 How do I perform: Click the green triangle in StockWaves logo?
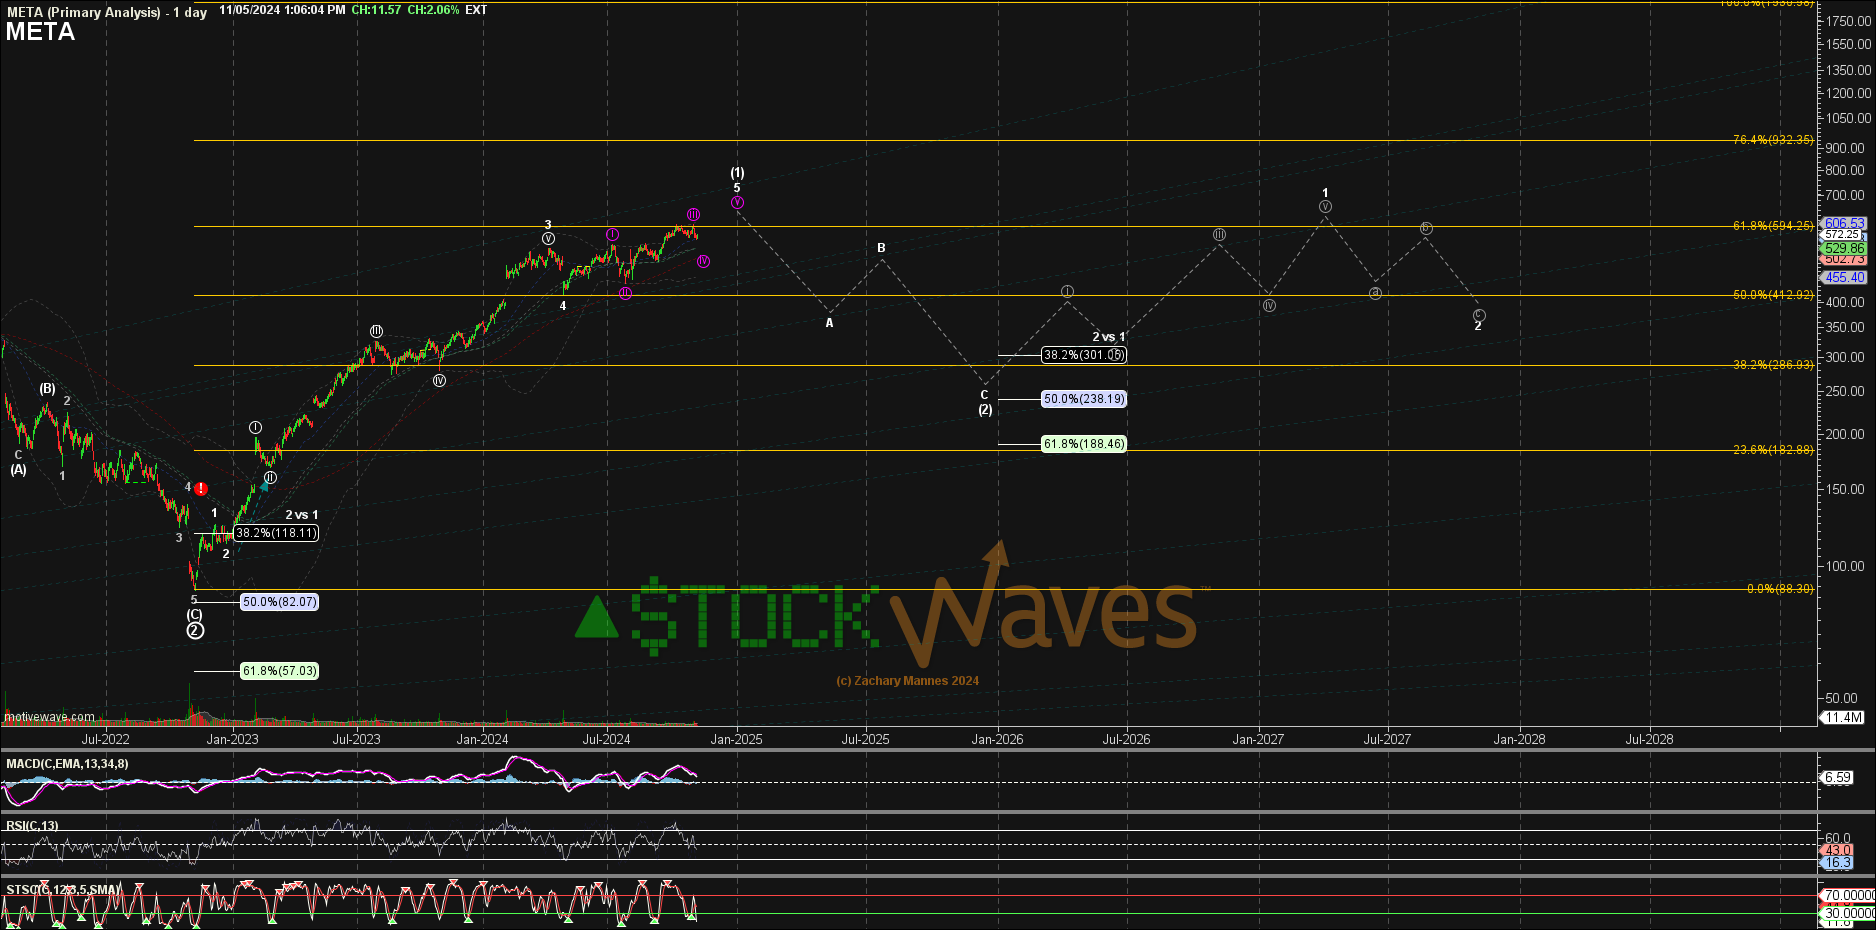click(596, 617)
